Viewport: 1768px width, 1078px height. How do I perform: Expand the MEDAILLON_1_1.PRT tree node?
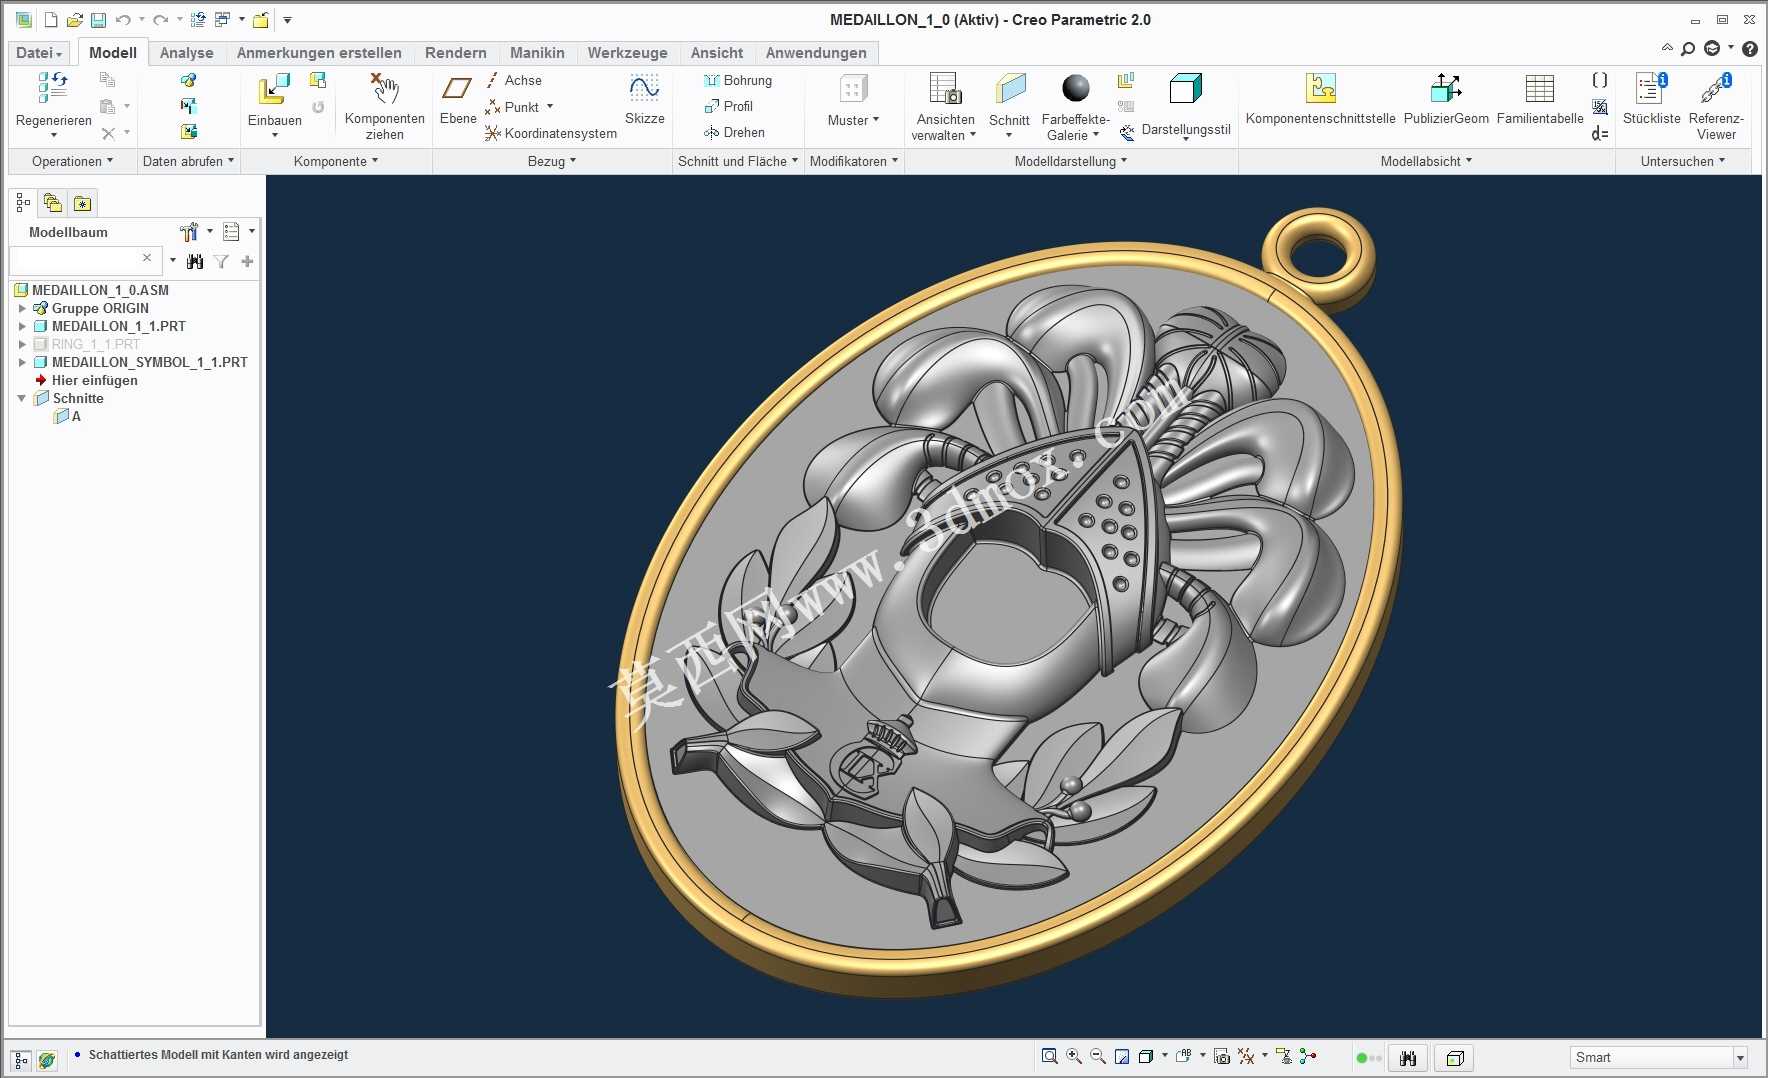click(22, 326)
